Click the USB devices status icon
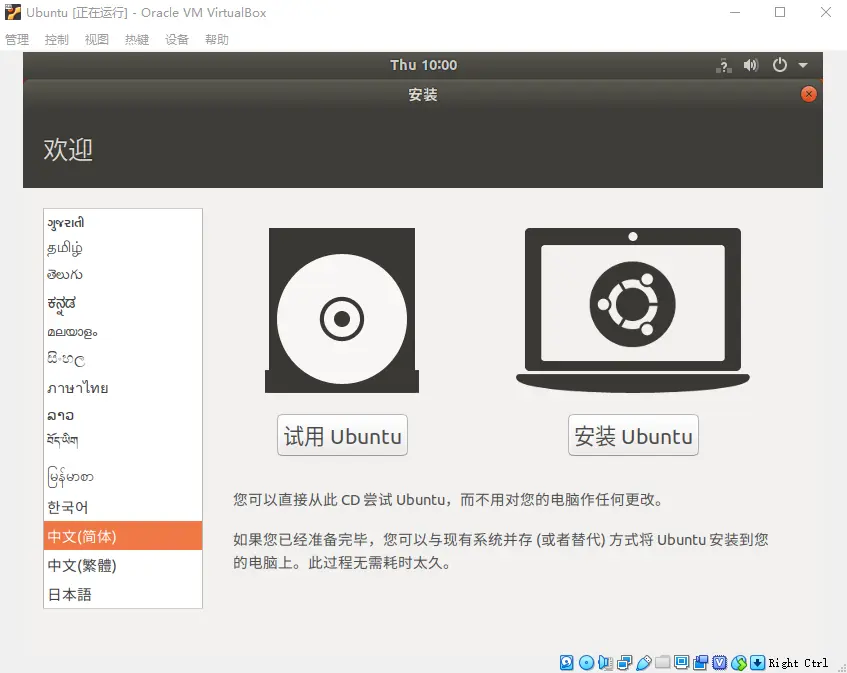This screenshot has width=847, height=673. tap(643, 662)
